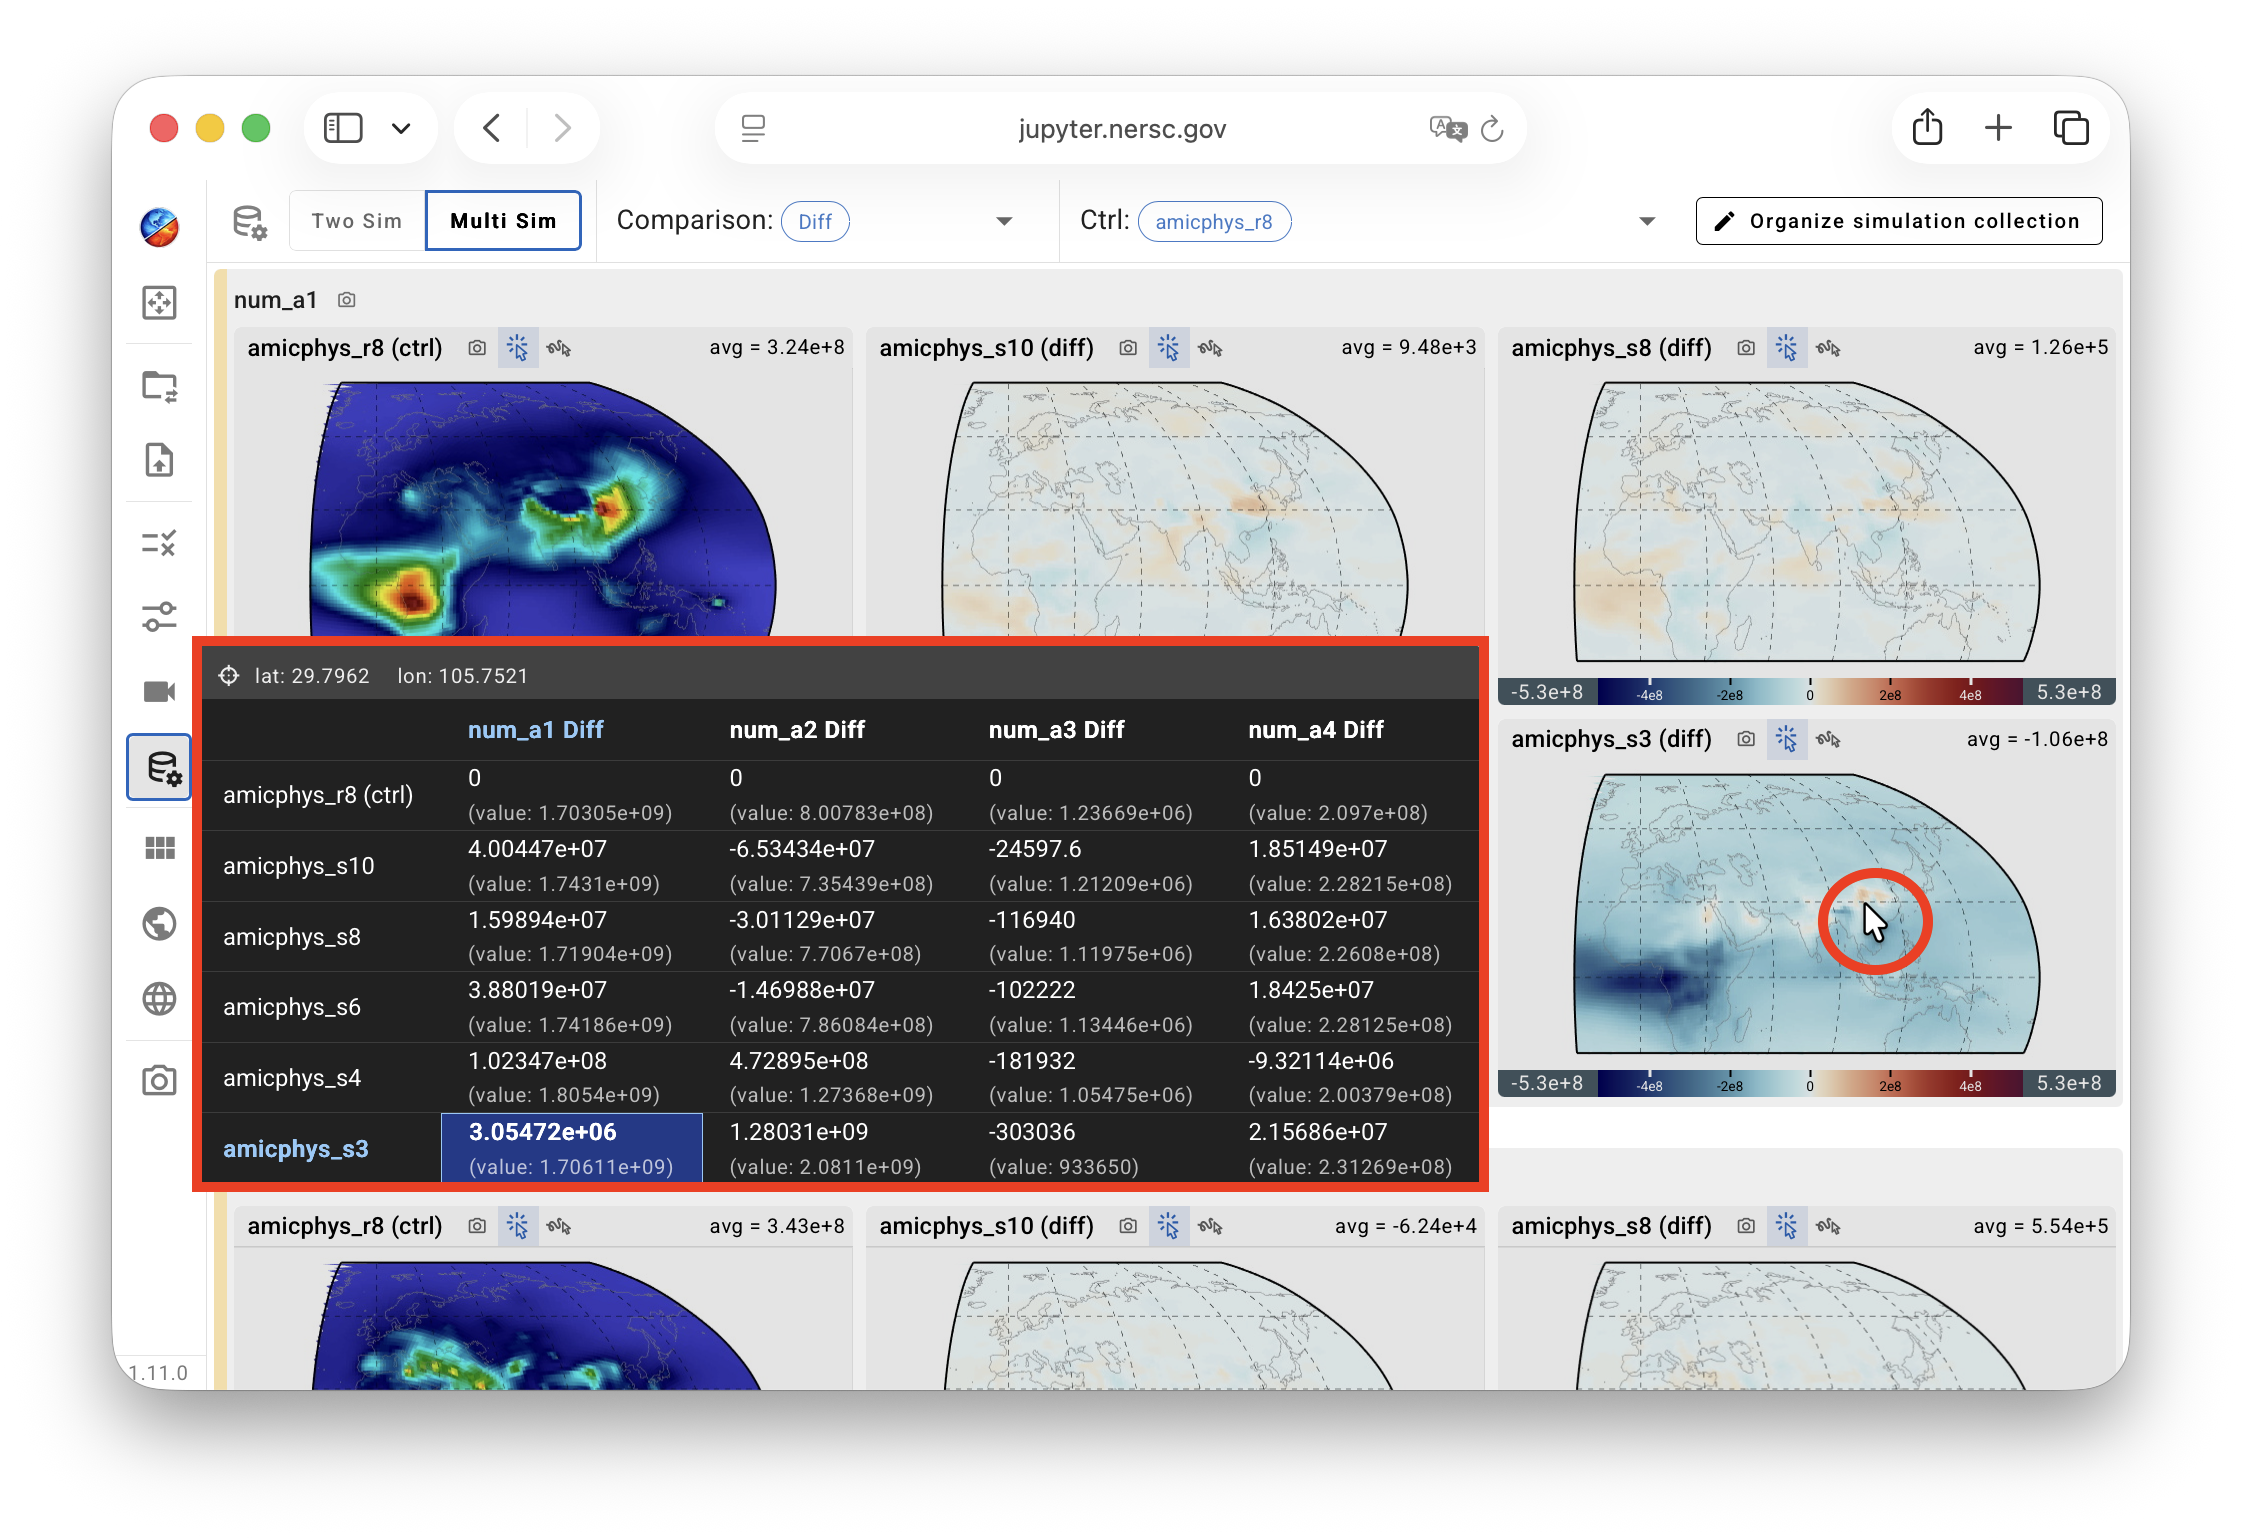
Task: Open a new Safari tab
Action: click(1998, 128)
